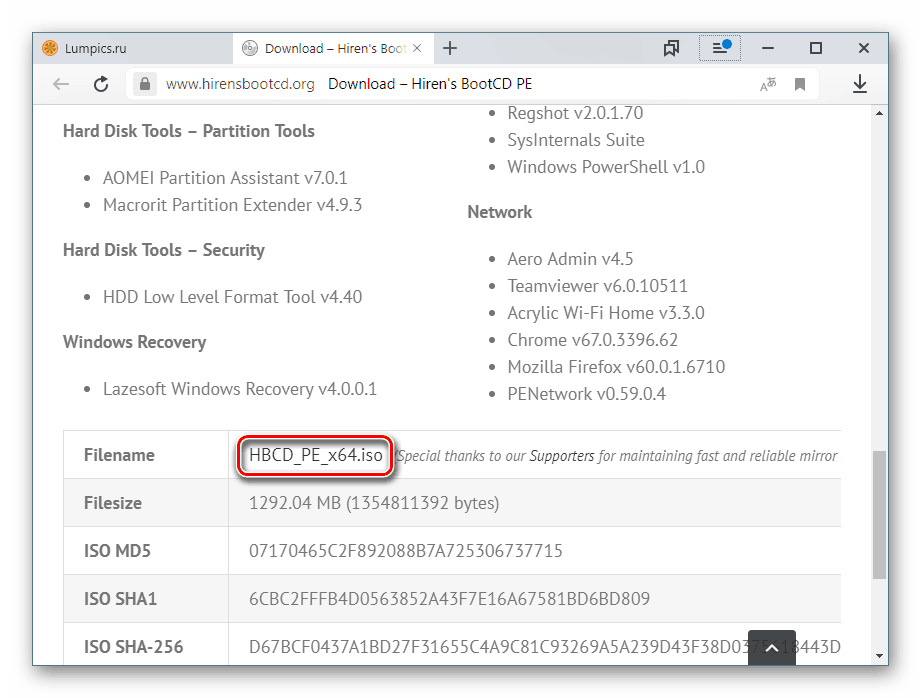Click the address bar showing www.hirensbootcd.org
Image resolution: width=921 pixels, height=698 pixels.
point(240,85)
